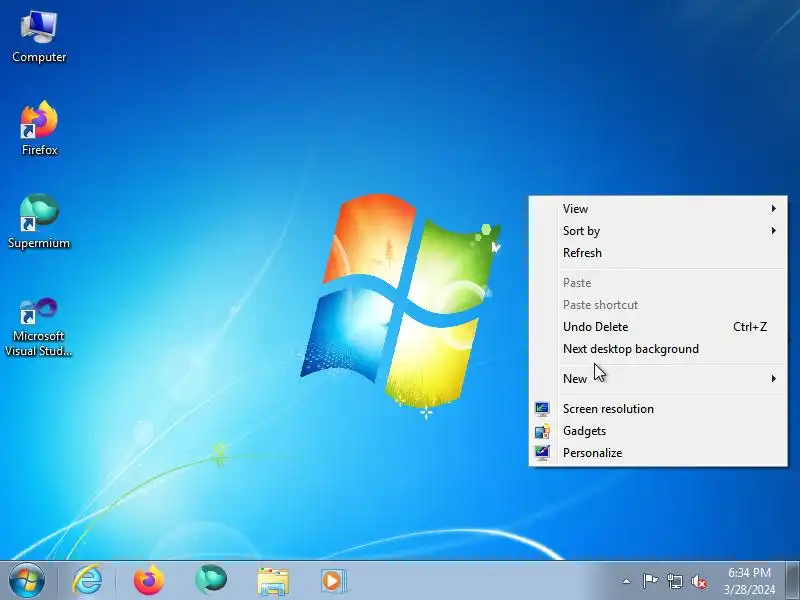Open the clock showing 6:34 PM
800x600 pixels.
pos(749,581)
